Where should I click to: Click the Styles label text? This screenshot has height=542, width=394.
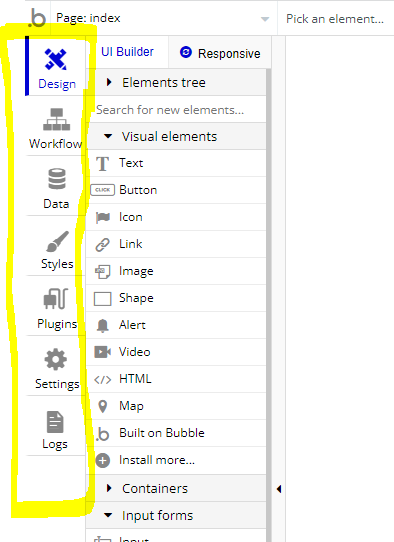pos(57,264)
